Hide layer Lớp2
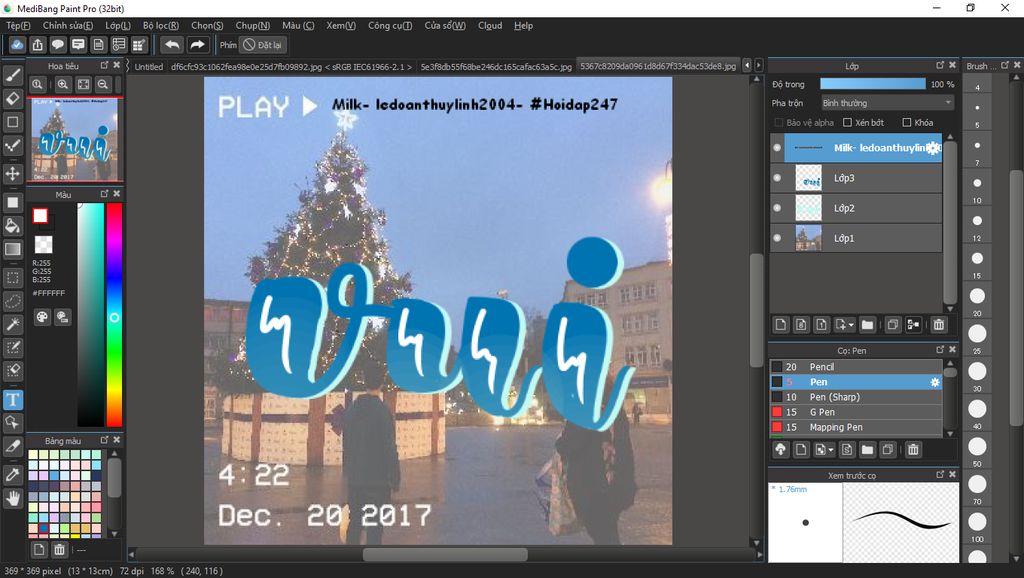This screenshot has width=1024, height=578. [x=777, y=208]
